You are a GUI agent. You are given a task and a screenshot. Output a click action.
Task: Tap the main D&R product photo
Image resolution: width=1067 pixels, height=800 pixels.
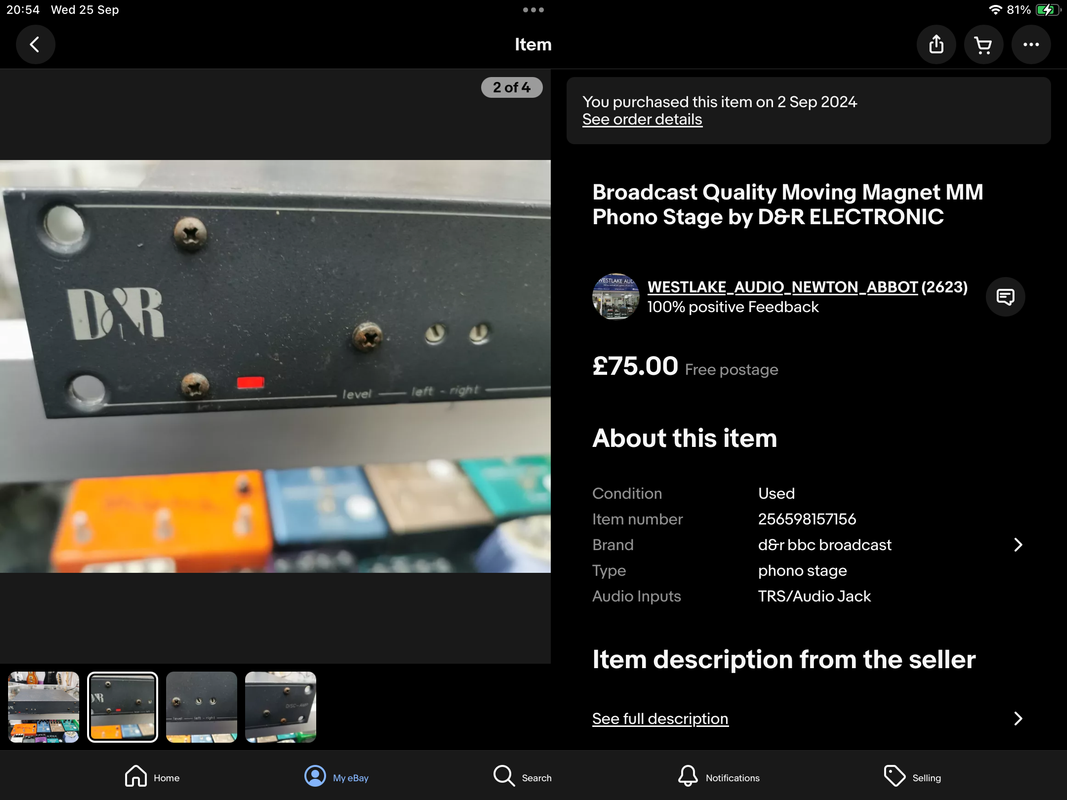pos(275,366)
